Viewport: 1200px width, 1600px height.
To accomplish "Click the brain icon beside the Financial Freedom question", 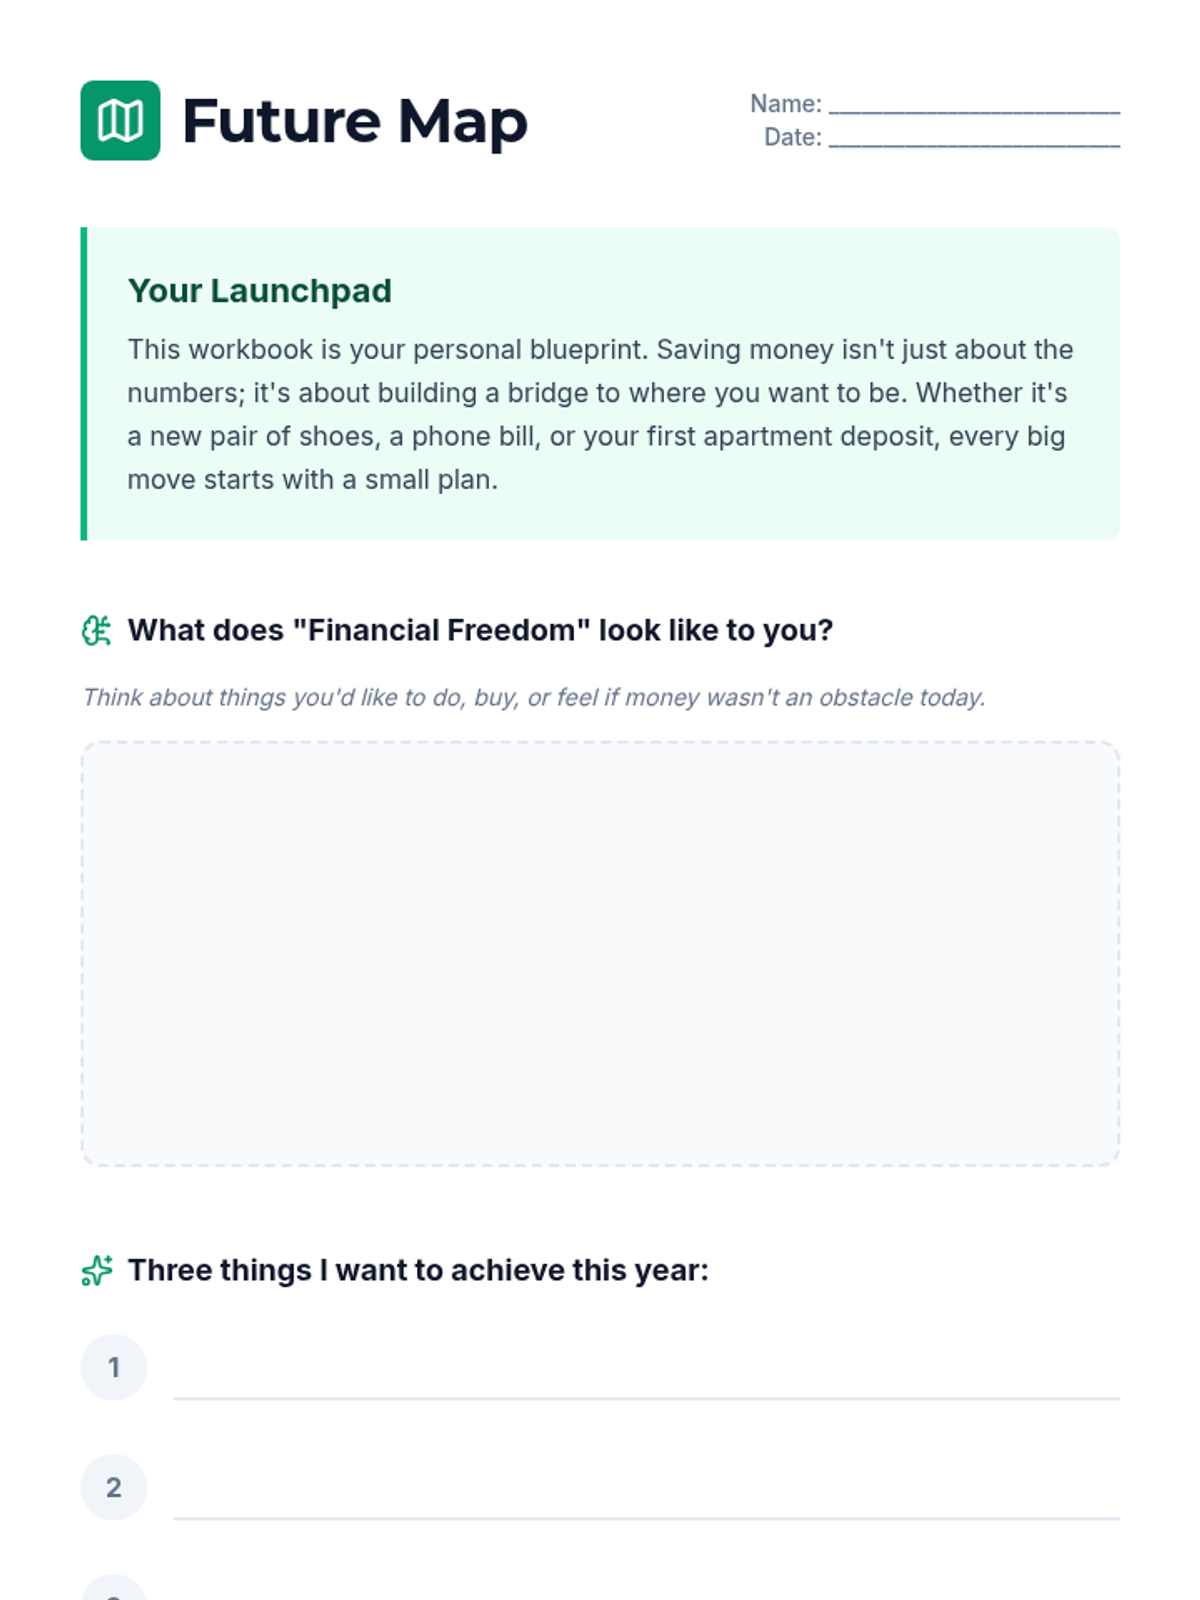I will click(96, 631).
